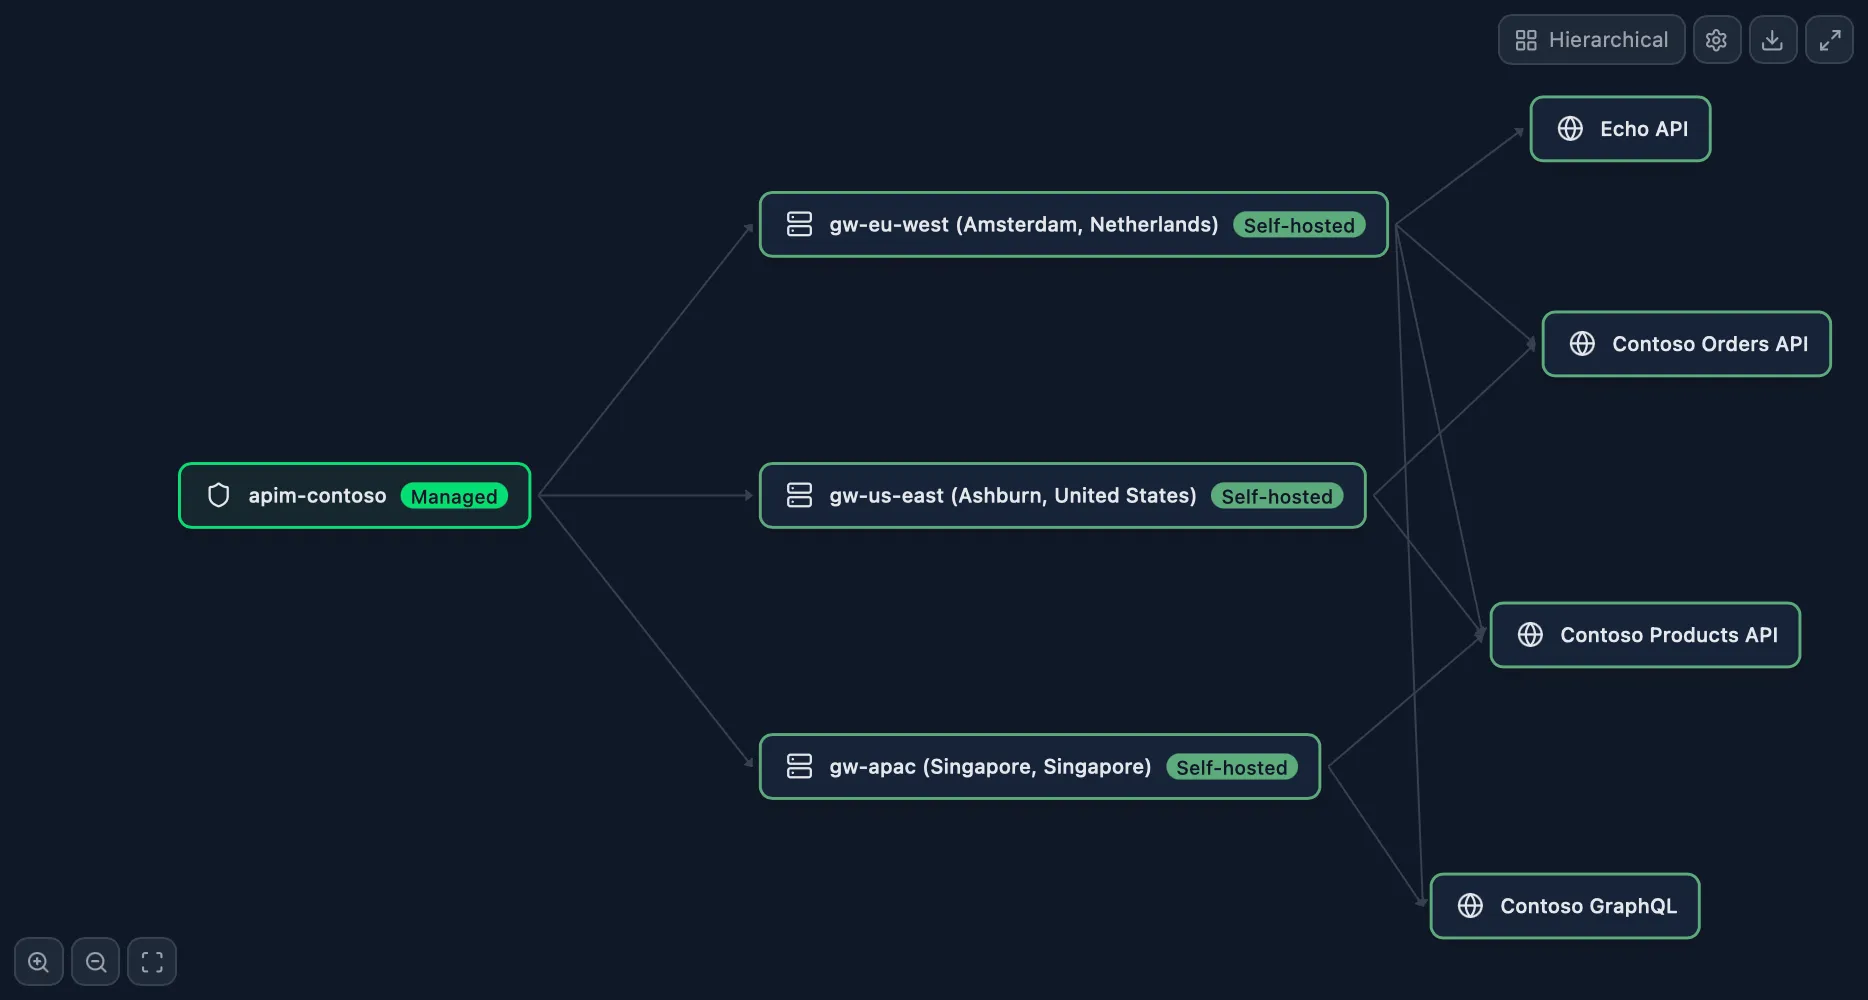Click the shield icon on apim-contoso node
The width and height of the screenshot is (1868, 1000).
click(x=218, y=494)
